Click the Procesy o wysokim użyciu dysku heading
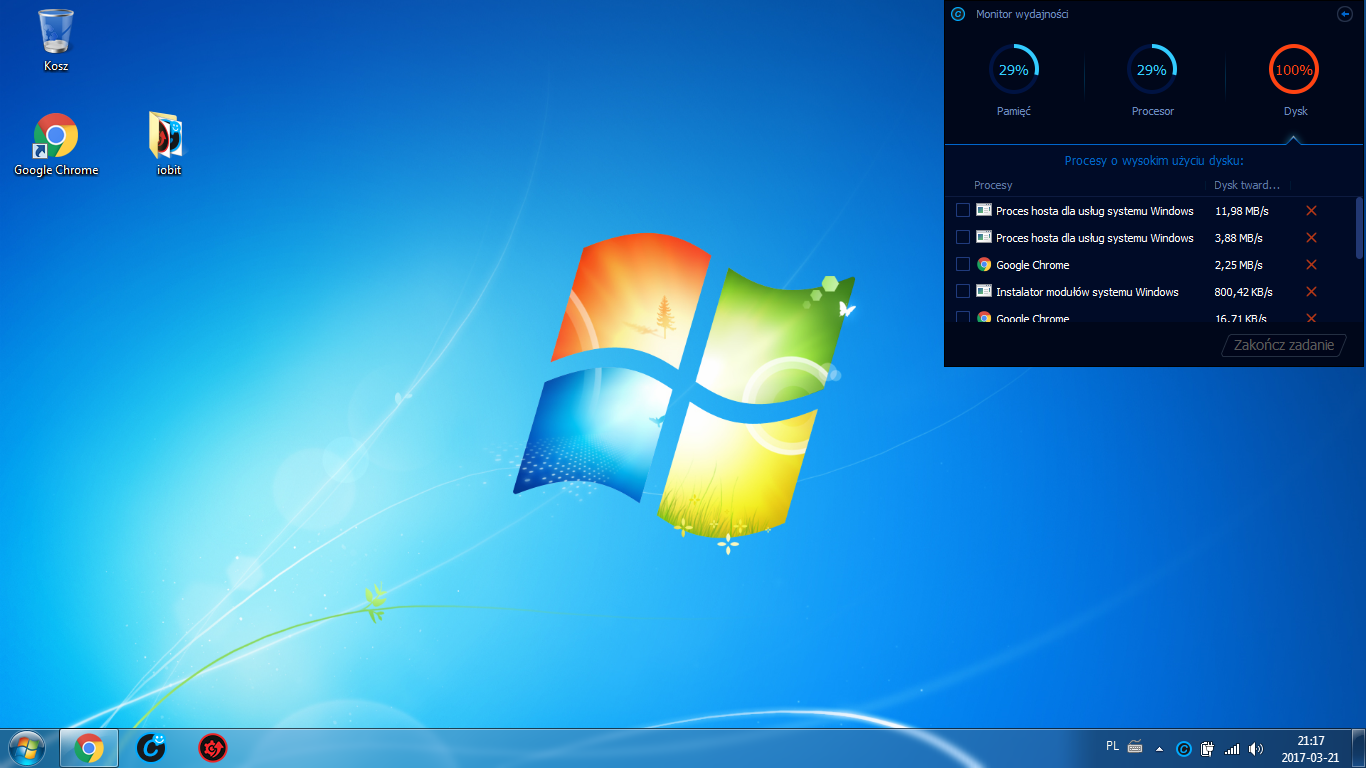The width and height of the screenshot is (1366, 768). coord(1154,160)
